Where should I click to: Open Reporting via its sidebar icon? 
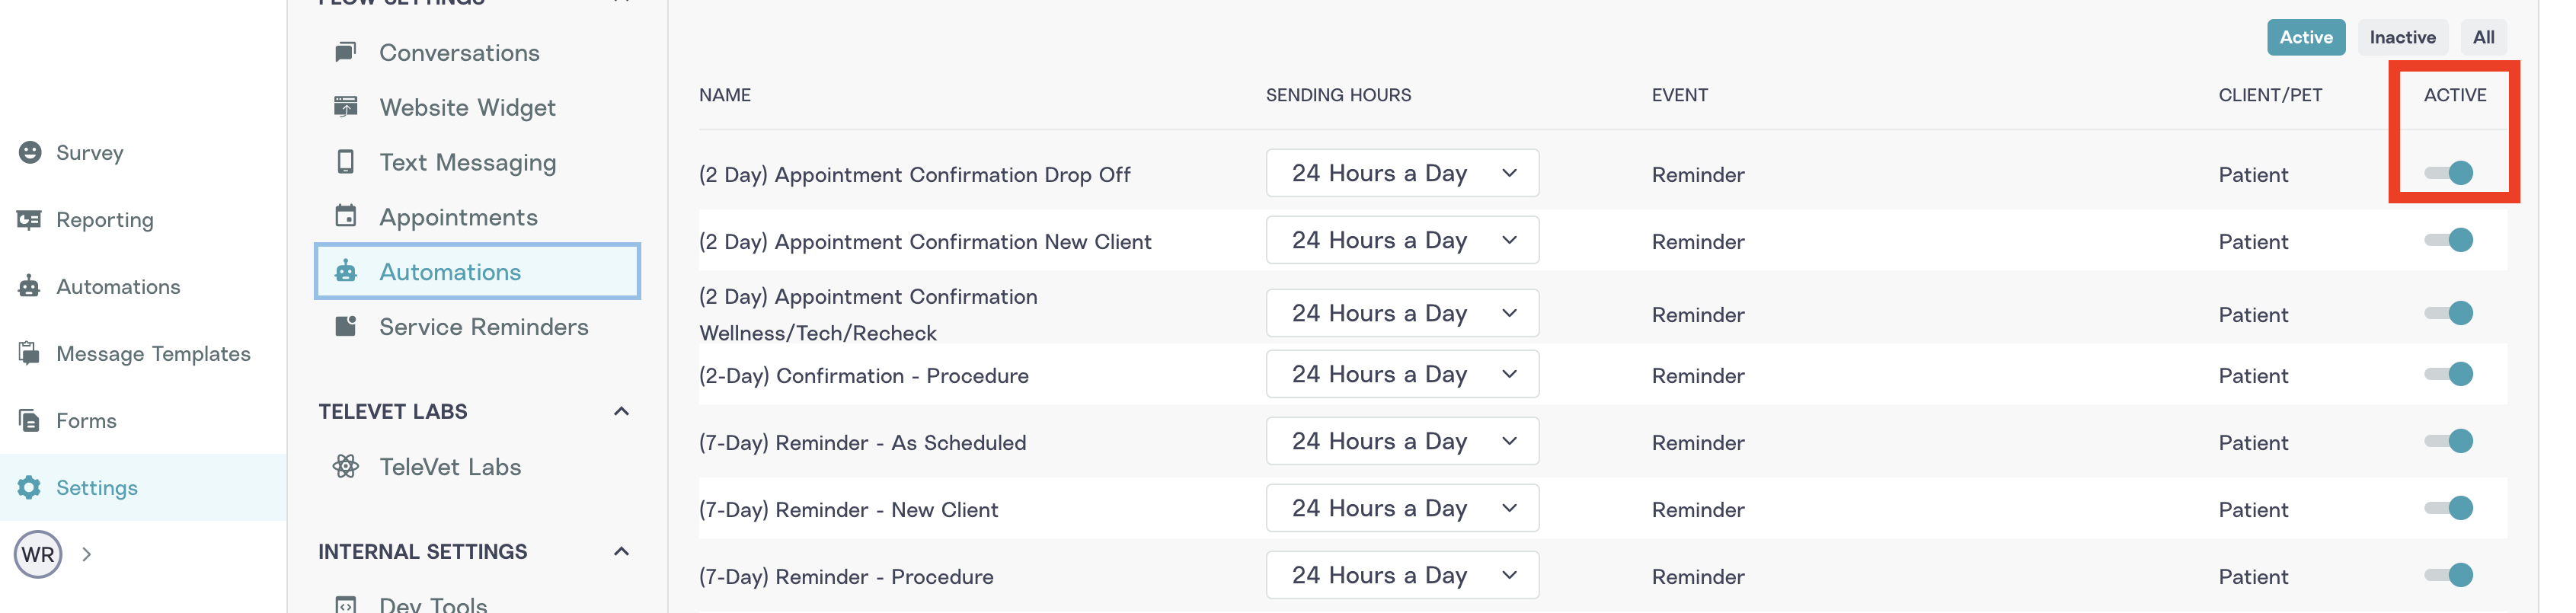point(30,219)
